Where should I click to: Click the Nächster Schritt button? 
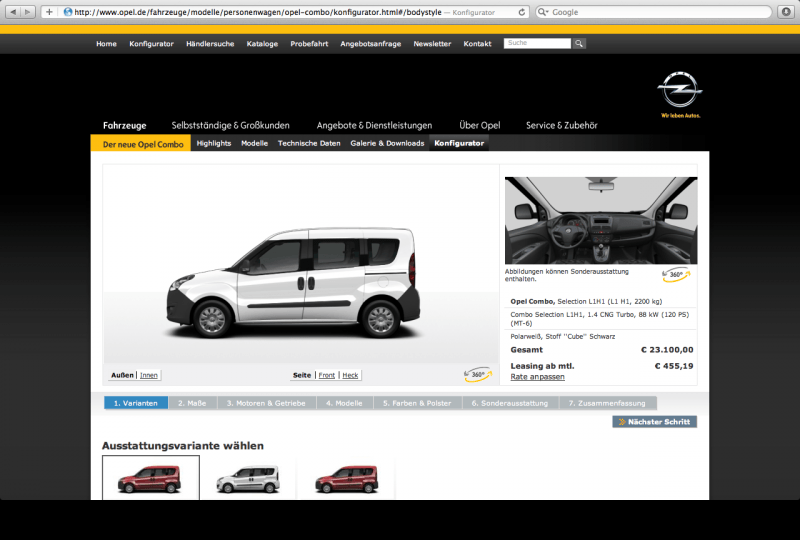[x=655, y=422]
